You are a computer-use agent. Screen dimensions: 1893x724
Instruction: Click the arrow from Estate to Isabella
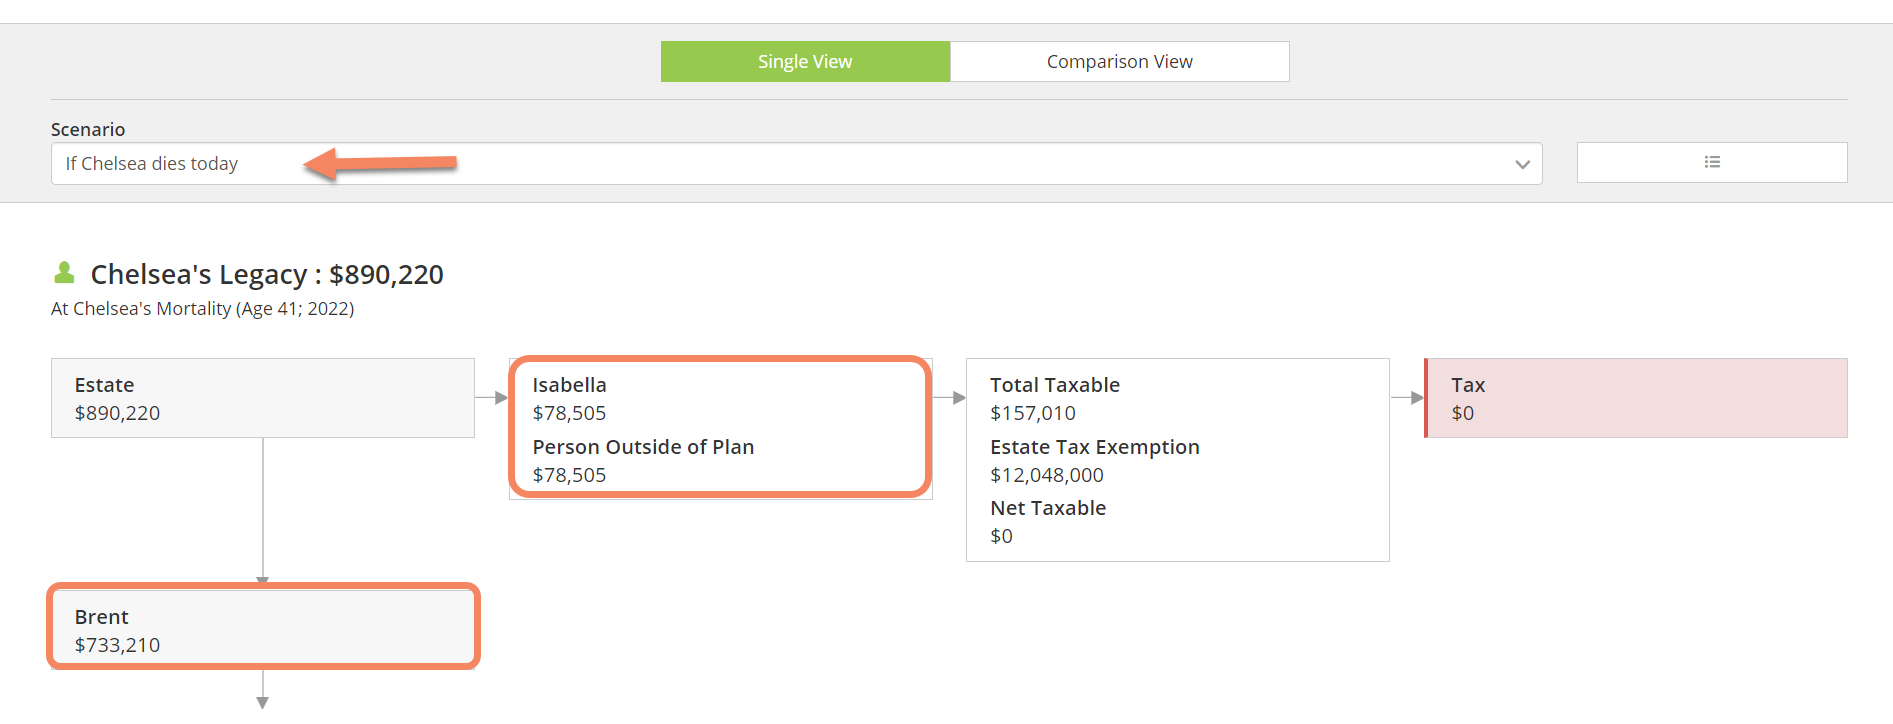click(492, 398)
